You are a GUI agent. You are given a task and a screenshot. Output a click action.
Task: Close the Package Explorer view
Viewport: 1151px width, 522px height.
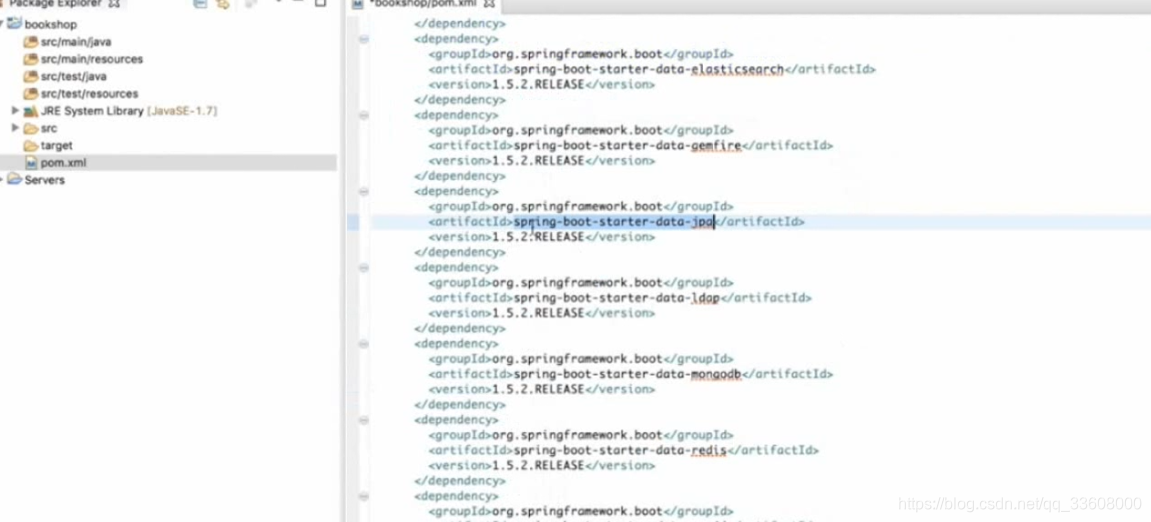click(115, 4)
